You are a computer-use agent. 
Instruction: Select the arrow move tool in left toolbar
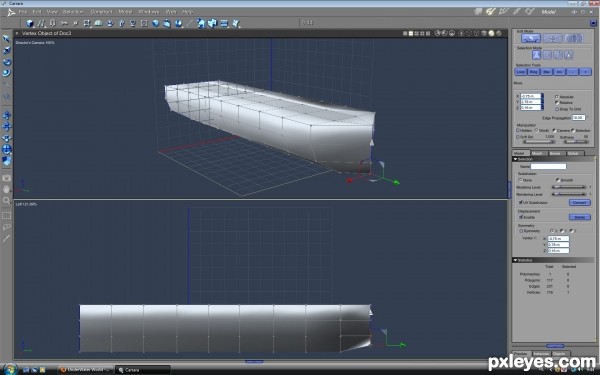tap(7, 39)
